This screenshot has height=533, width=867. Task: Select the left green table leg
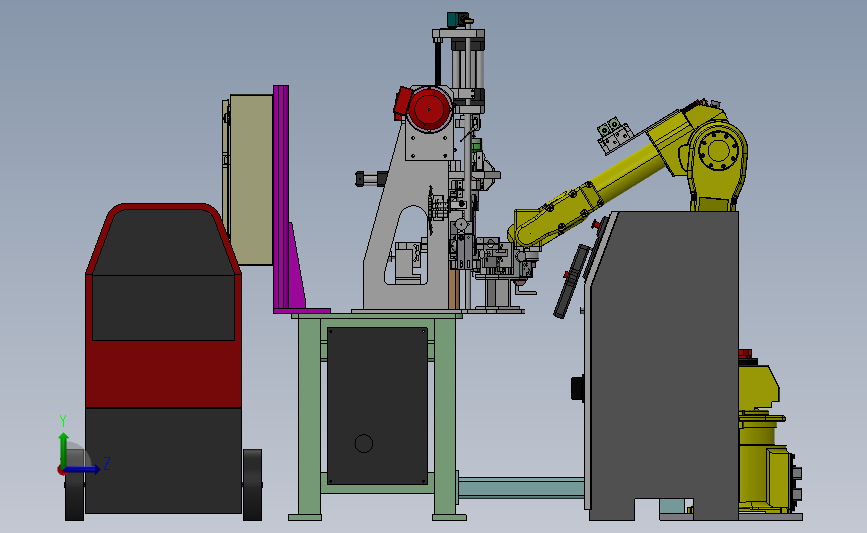coord(309,417)
